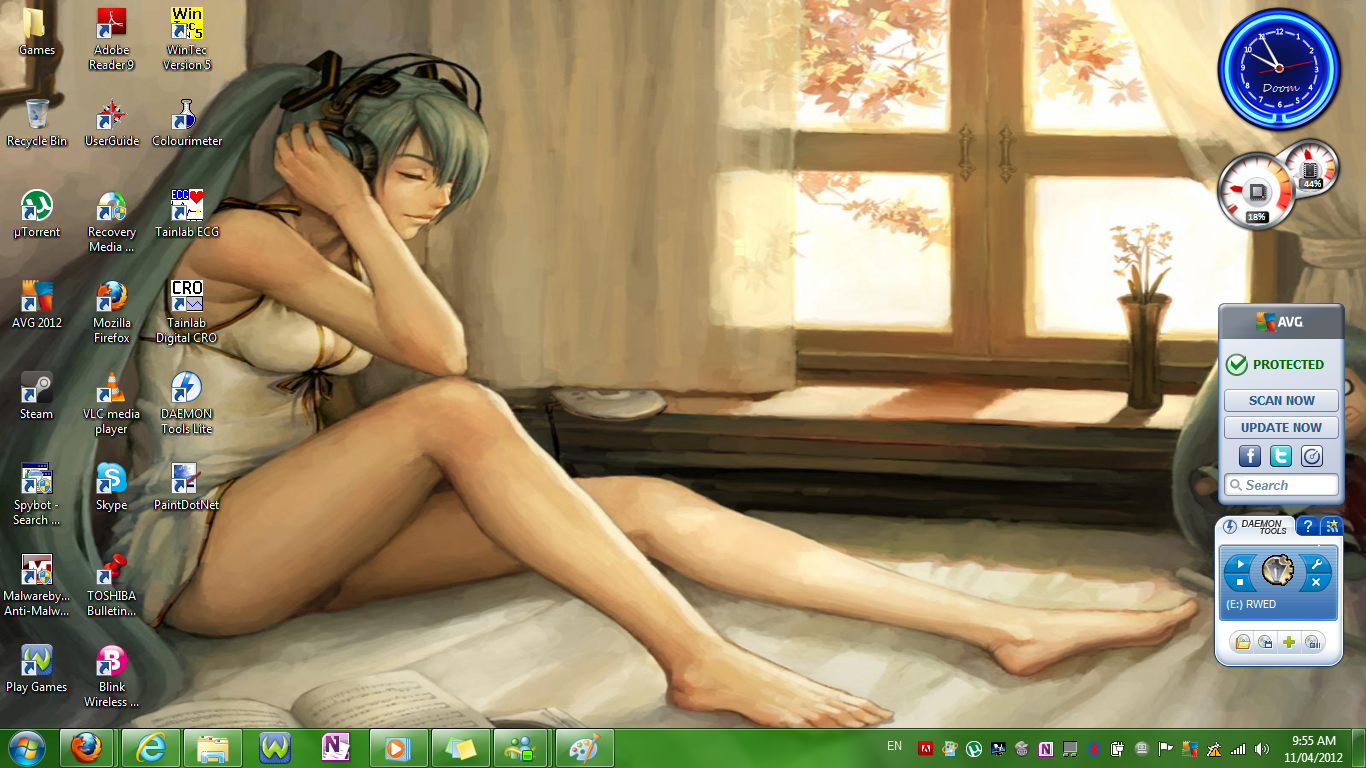Image resolution: width=1366 pixels, height=768 pixels.
Task: Open the Recycle Bin
Action: (37, 123)
